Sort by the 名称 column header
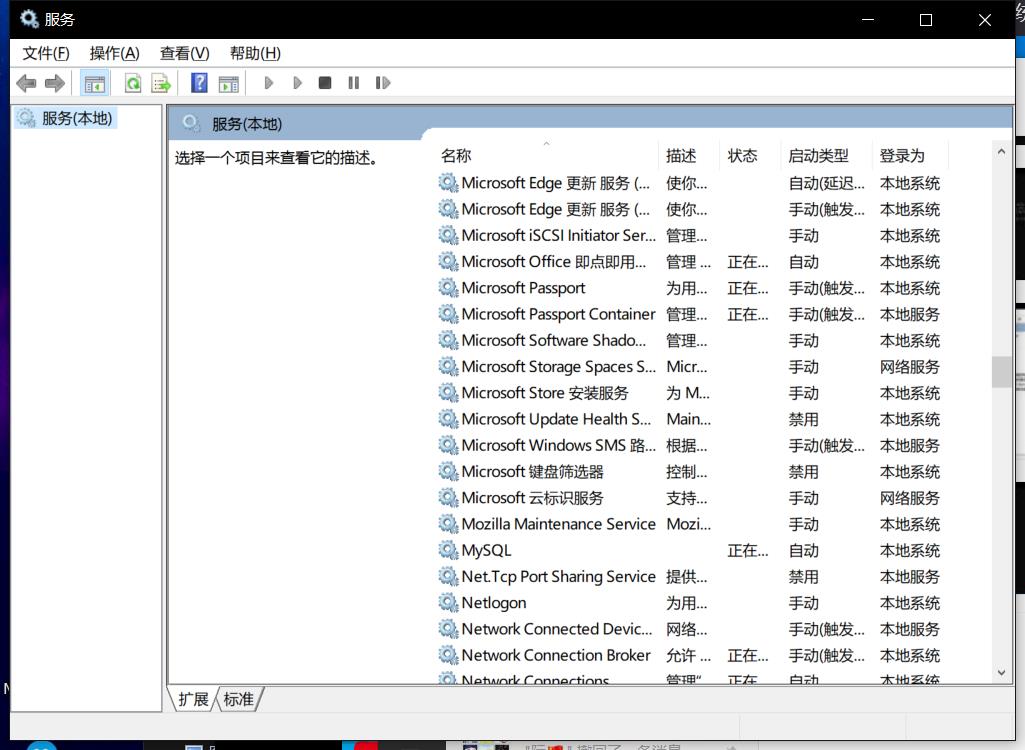Image resolution: width=1025 pixels, height=750 pixels. coord(546,156)
